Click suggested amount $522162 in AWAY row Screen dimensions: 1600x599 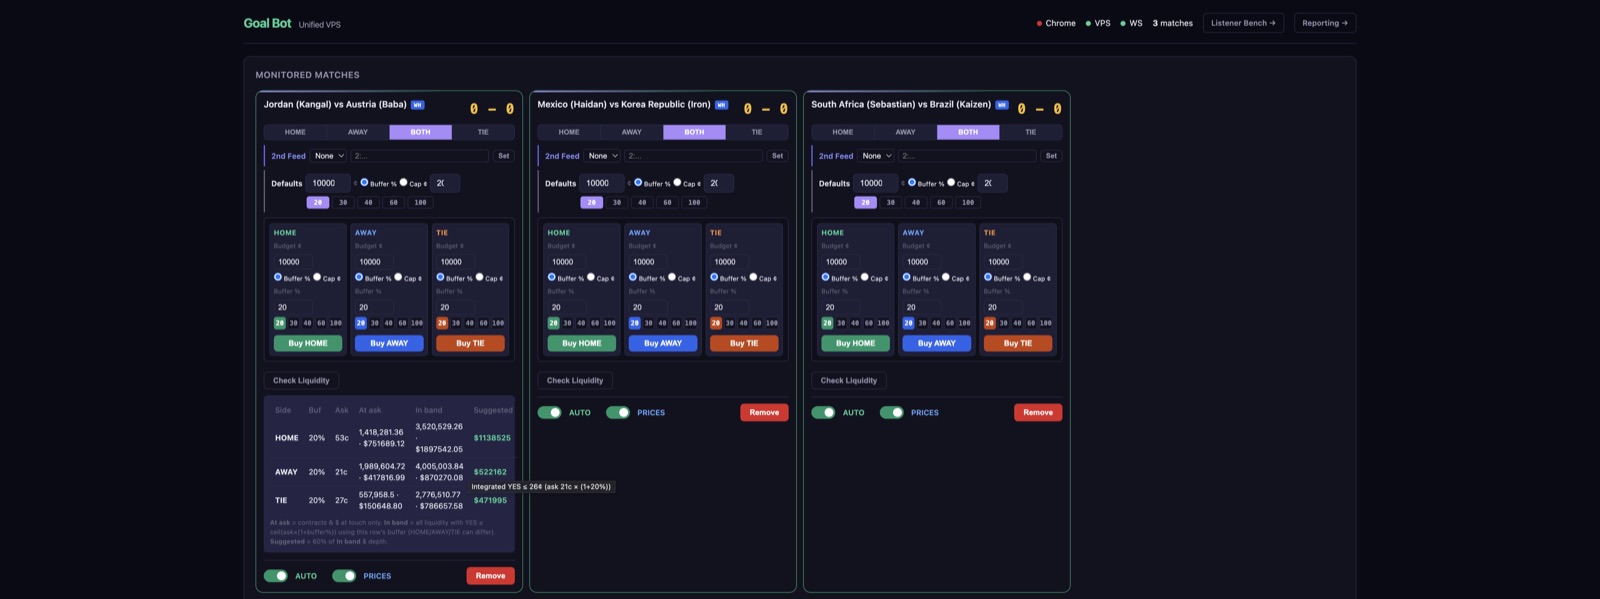click(x=490, y=472)
